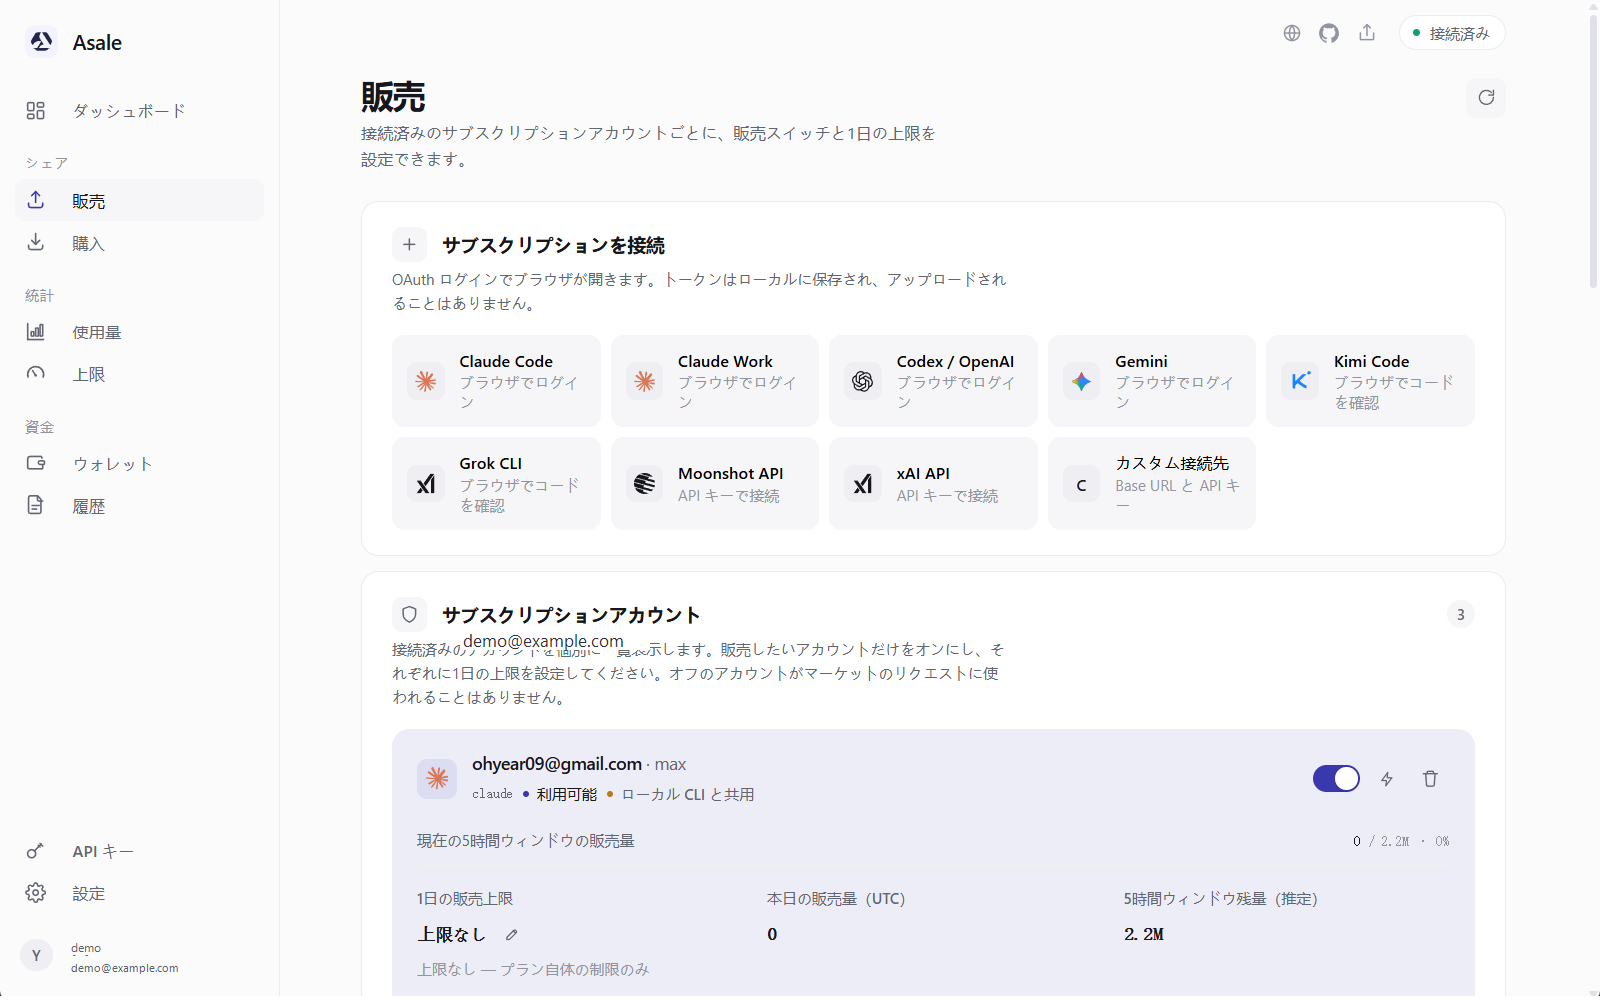Click the shield icon by サブスクリプションアカウント
Screen dimensions: 1600x1000
[x=409, y=614]
